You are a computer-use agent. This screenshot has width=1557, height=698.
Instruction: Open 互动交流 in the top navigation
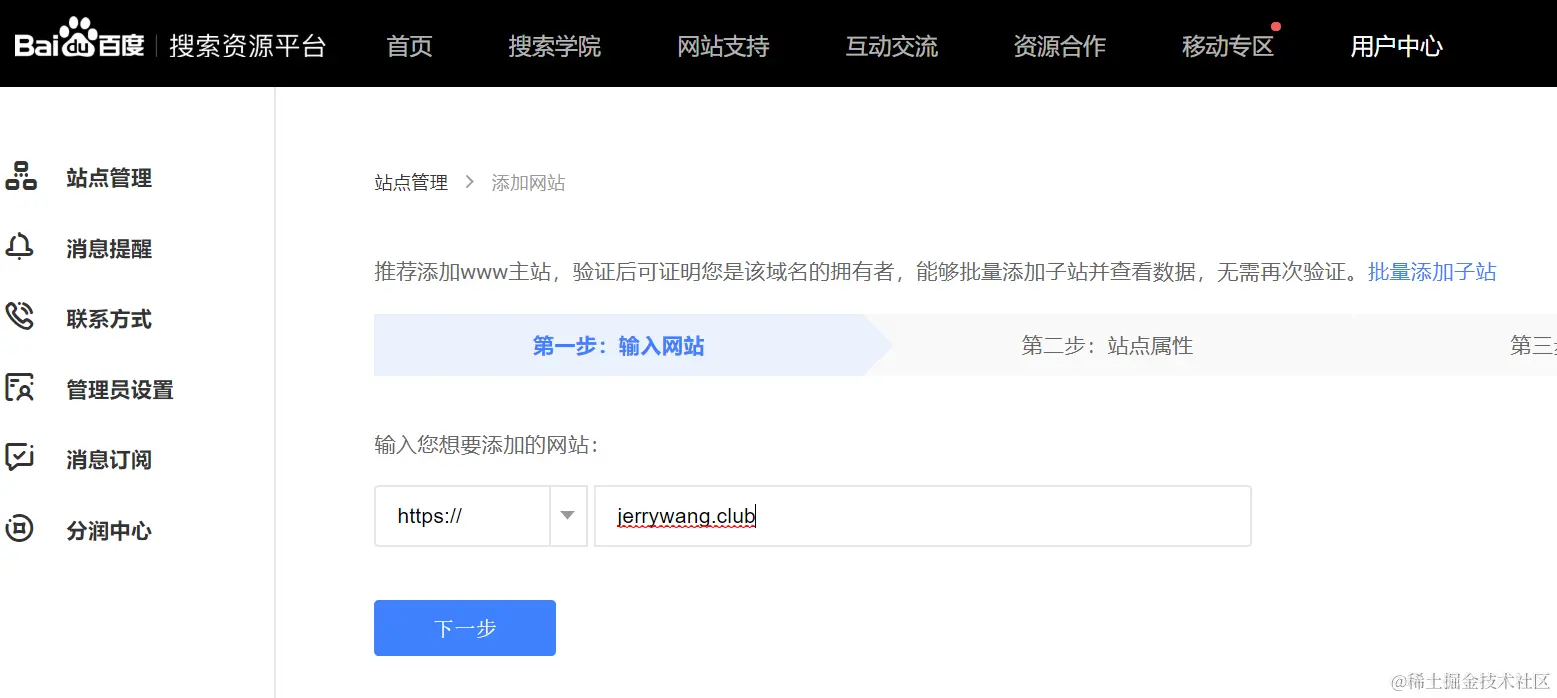point(892,46)
